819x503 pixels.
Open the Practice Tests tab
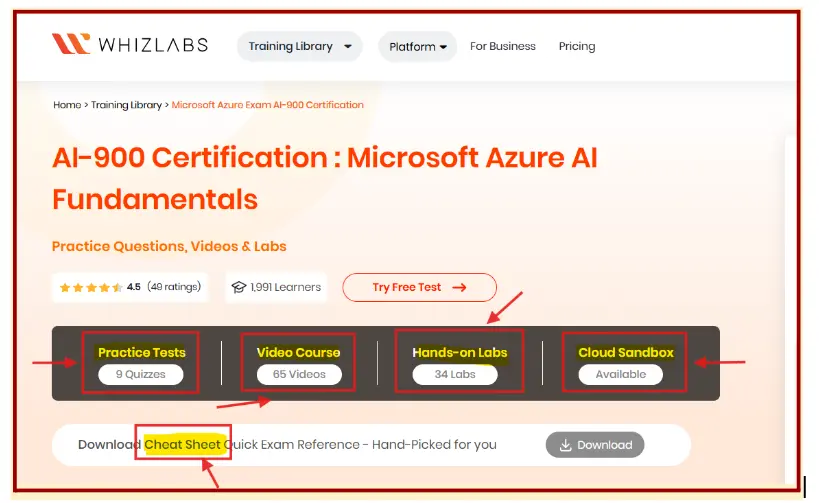(142, 353)
